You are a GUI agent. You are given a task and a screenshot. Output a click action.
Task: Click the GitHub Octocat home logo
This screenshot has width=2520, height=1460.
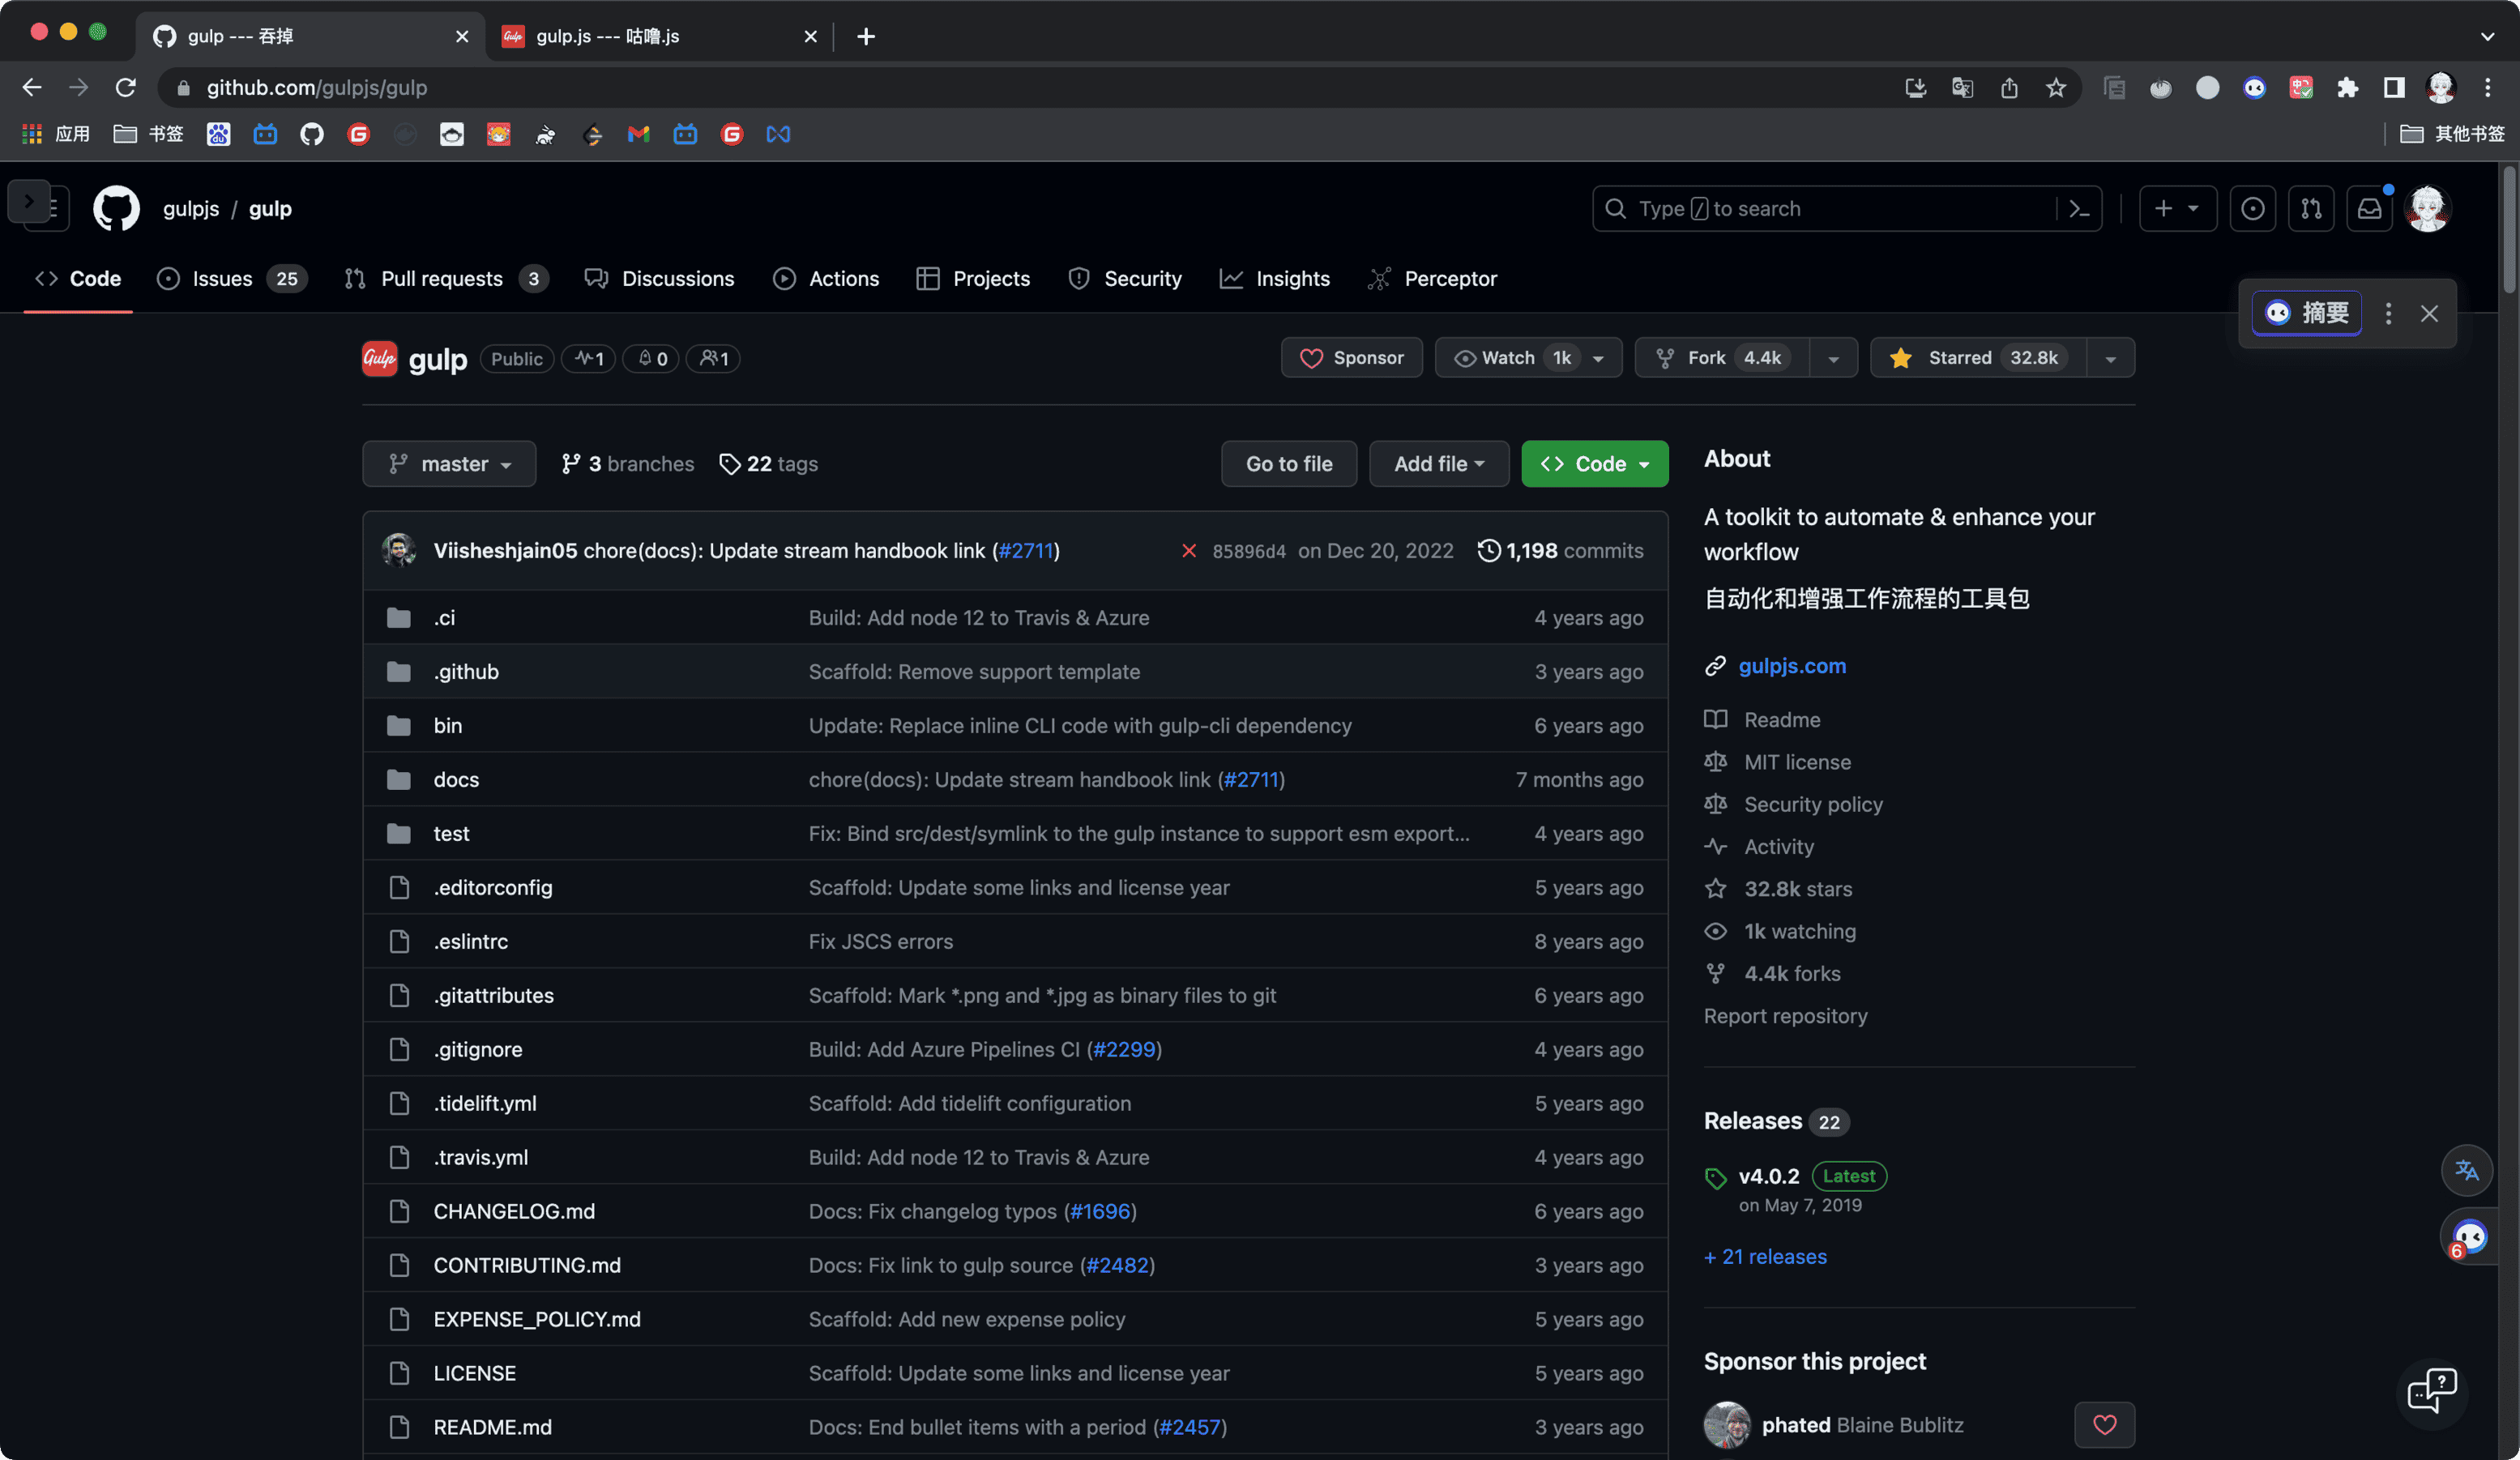point(116,208)
